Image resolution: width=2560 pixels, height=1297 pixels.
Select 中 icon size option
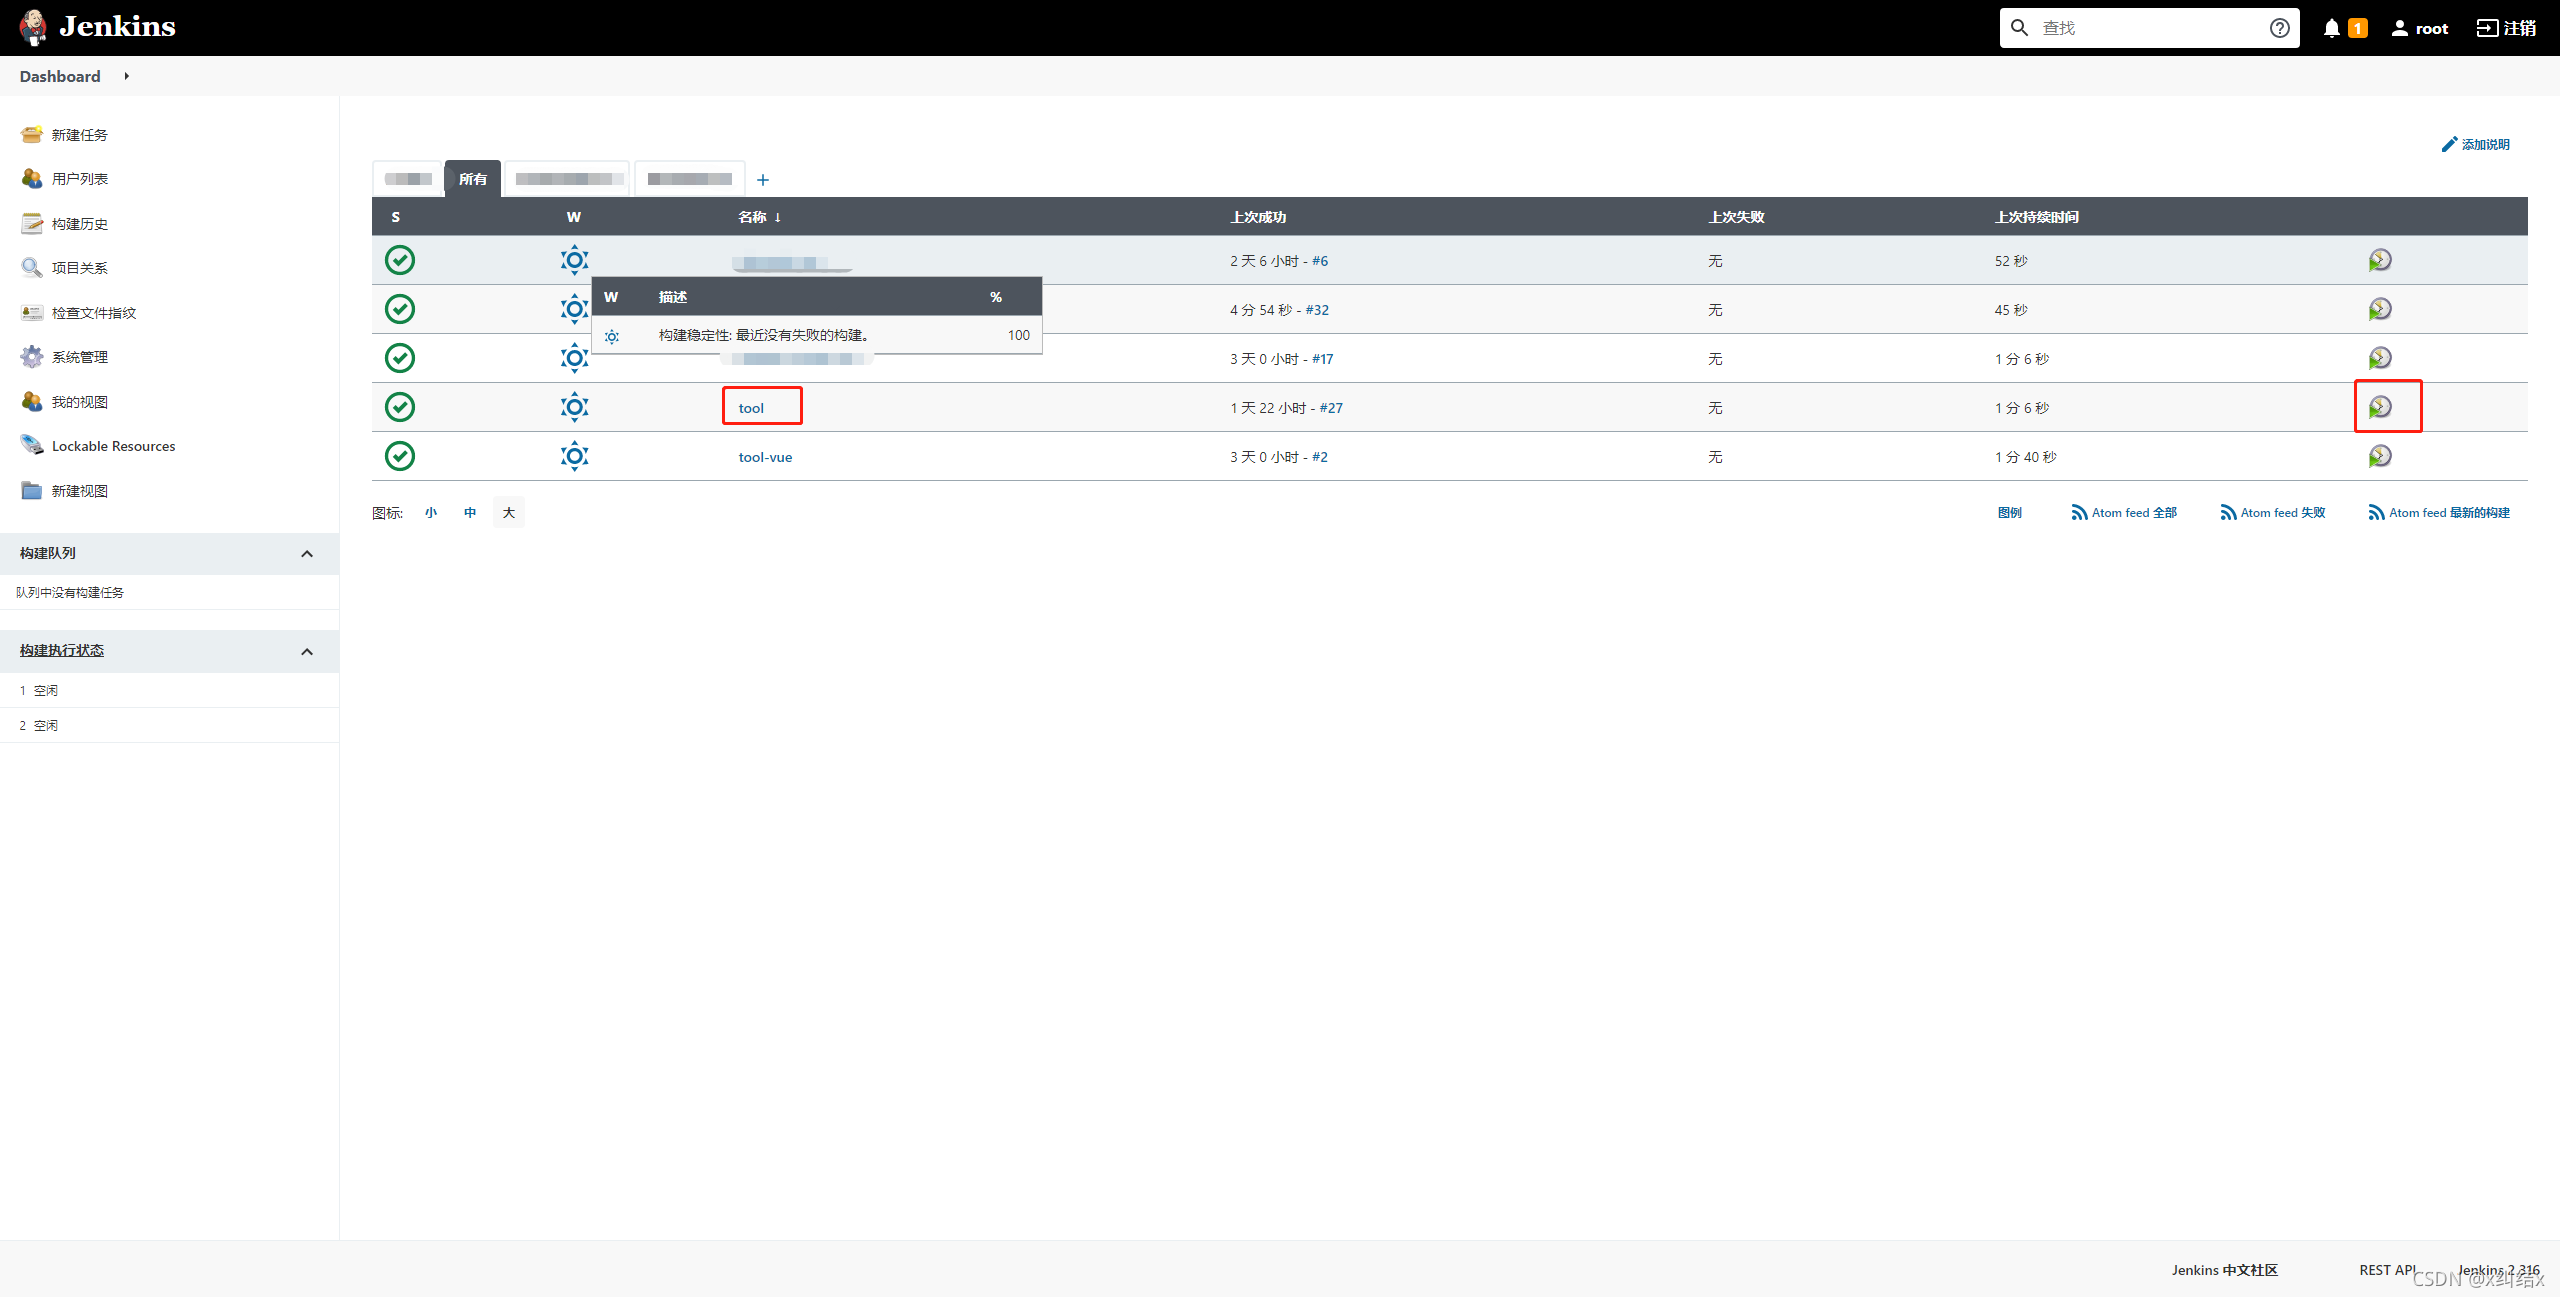pyautogui.click(x=470, y=511)
